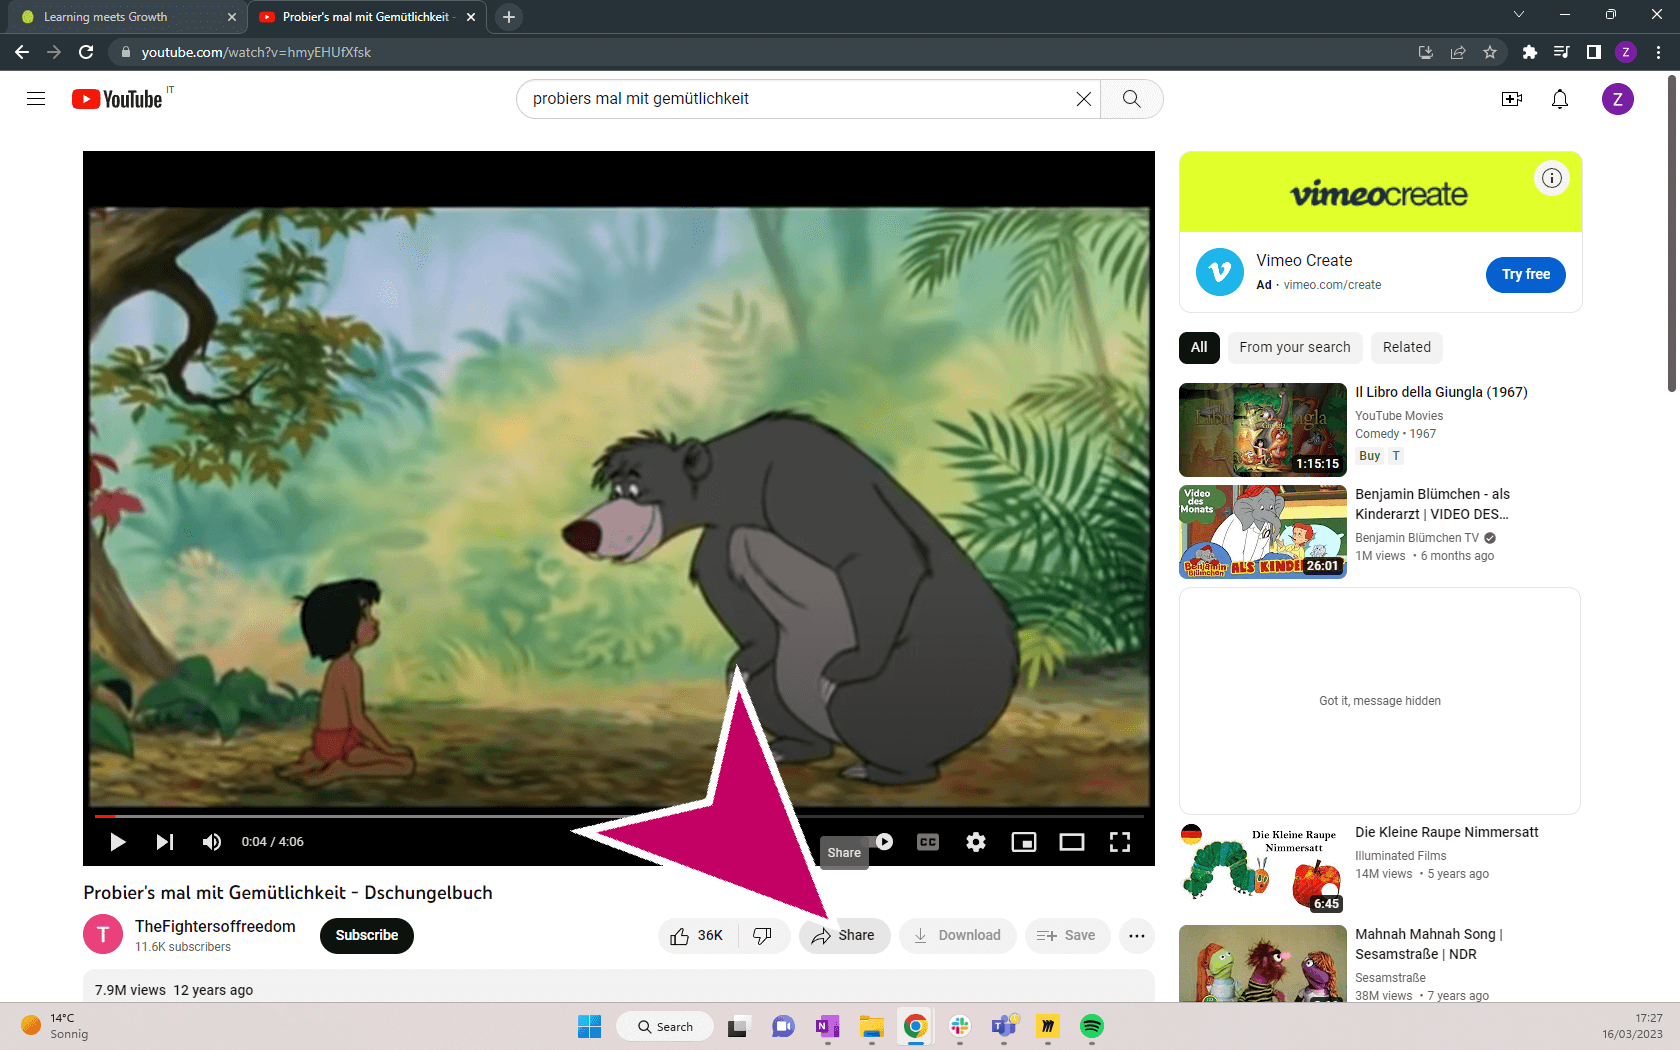Click the Download button
Image resolution: width=1680 pixels, height=1050 pixels.
point(957,936)
